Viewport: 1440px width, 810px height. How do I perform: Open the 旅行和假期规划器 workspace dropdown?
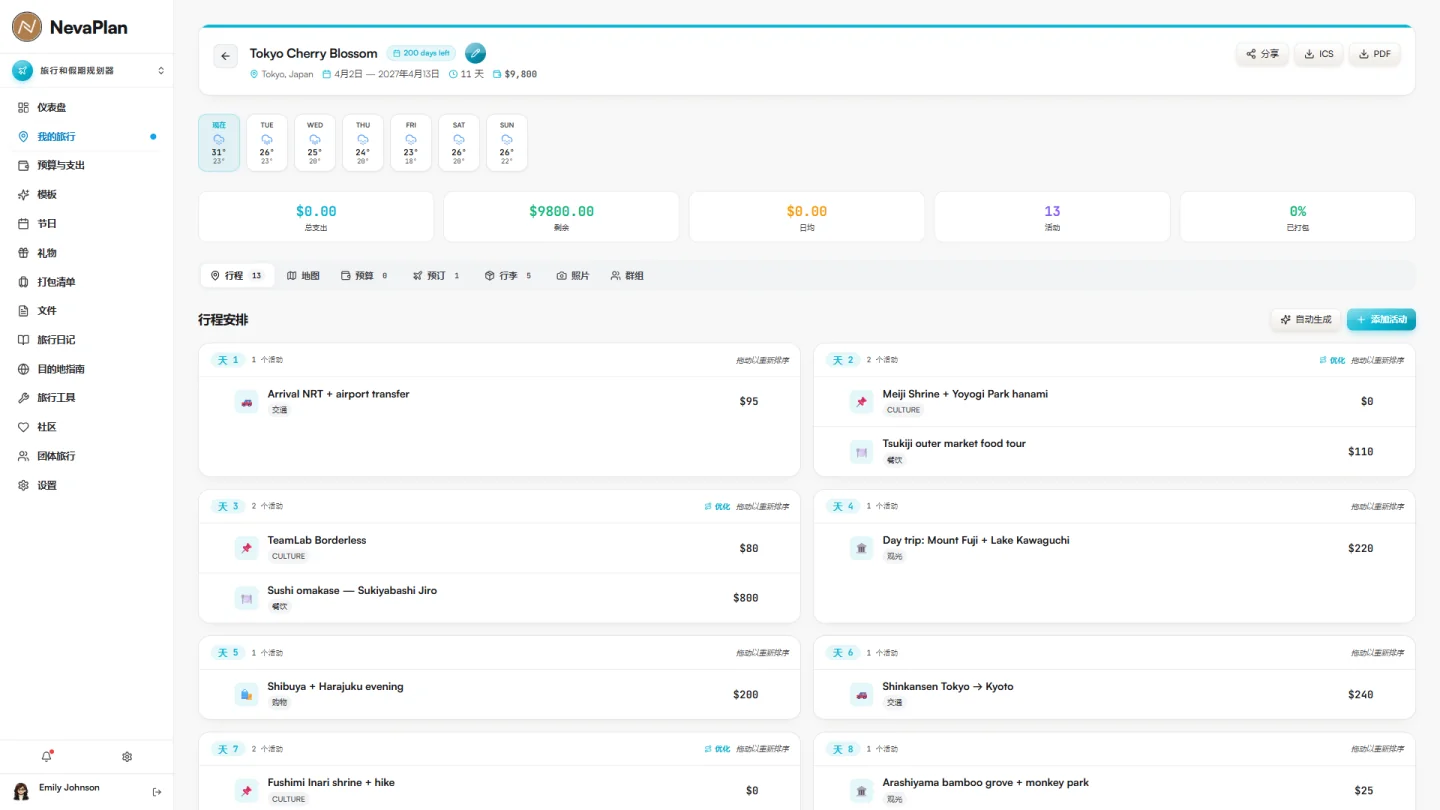pos(87,71)
